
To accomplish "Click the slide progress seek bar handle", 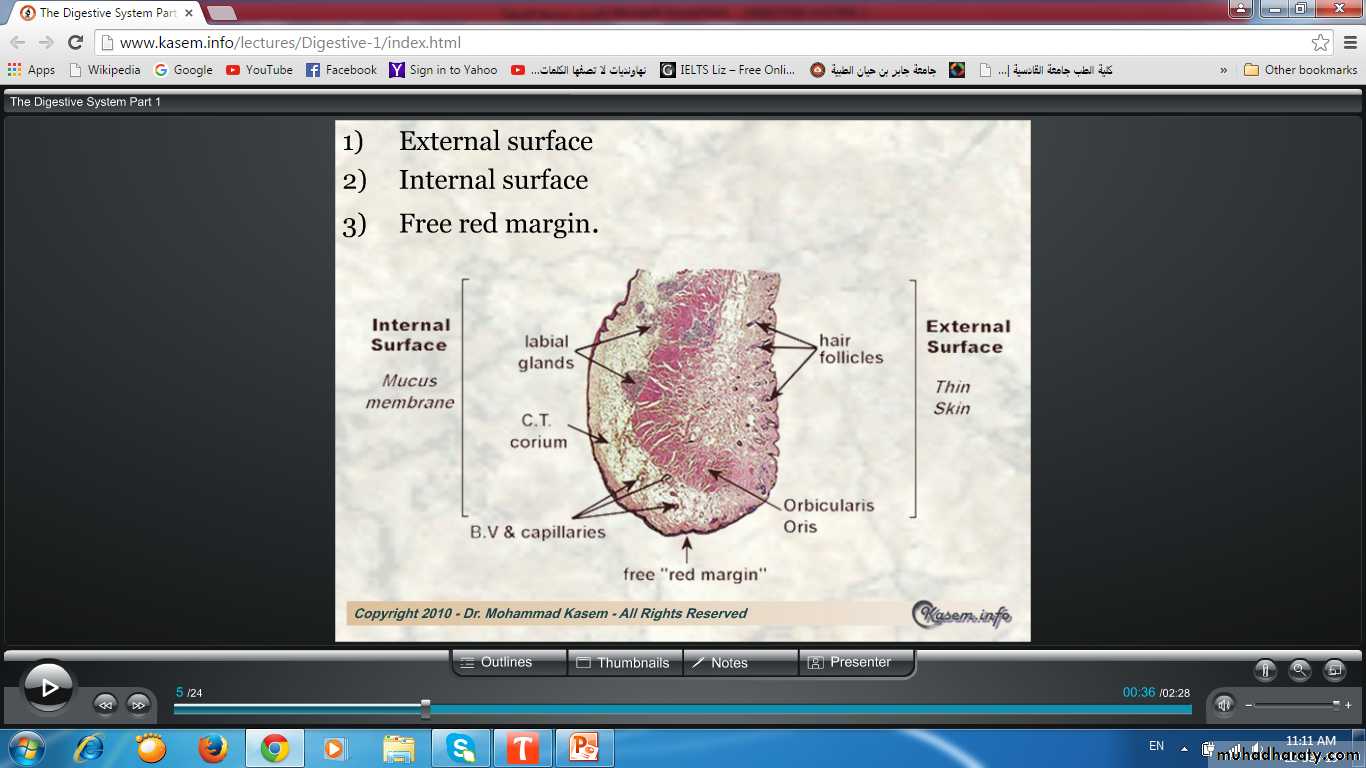I will point(426,708).
